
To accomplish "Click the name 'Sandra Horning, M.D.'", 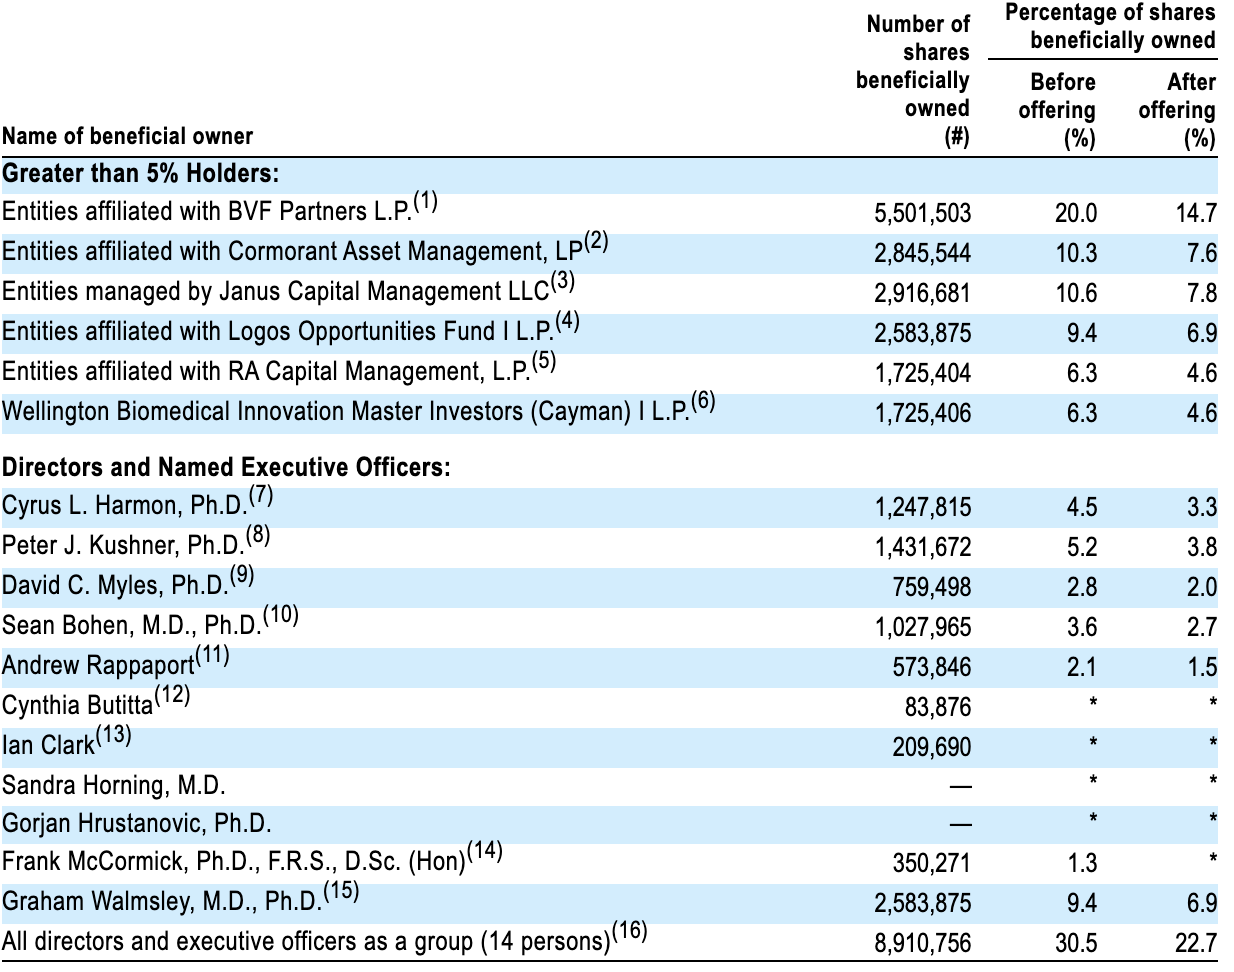I will tap(113, 785).
